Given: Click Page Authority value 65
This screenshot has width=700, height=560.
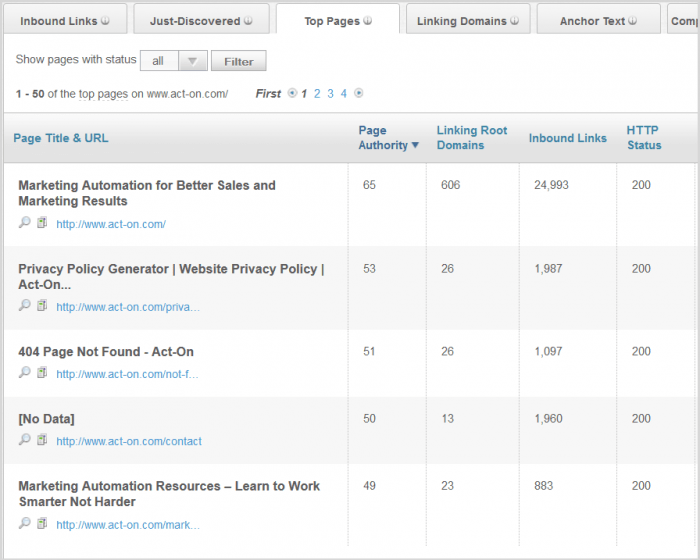Looking at the screenshot, I should pyautogui.click(x=369, y=185).
